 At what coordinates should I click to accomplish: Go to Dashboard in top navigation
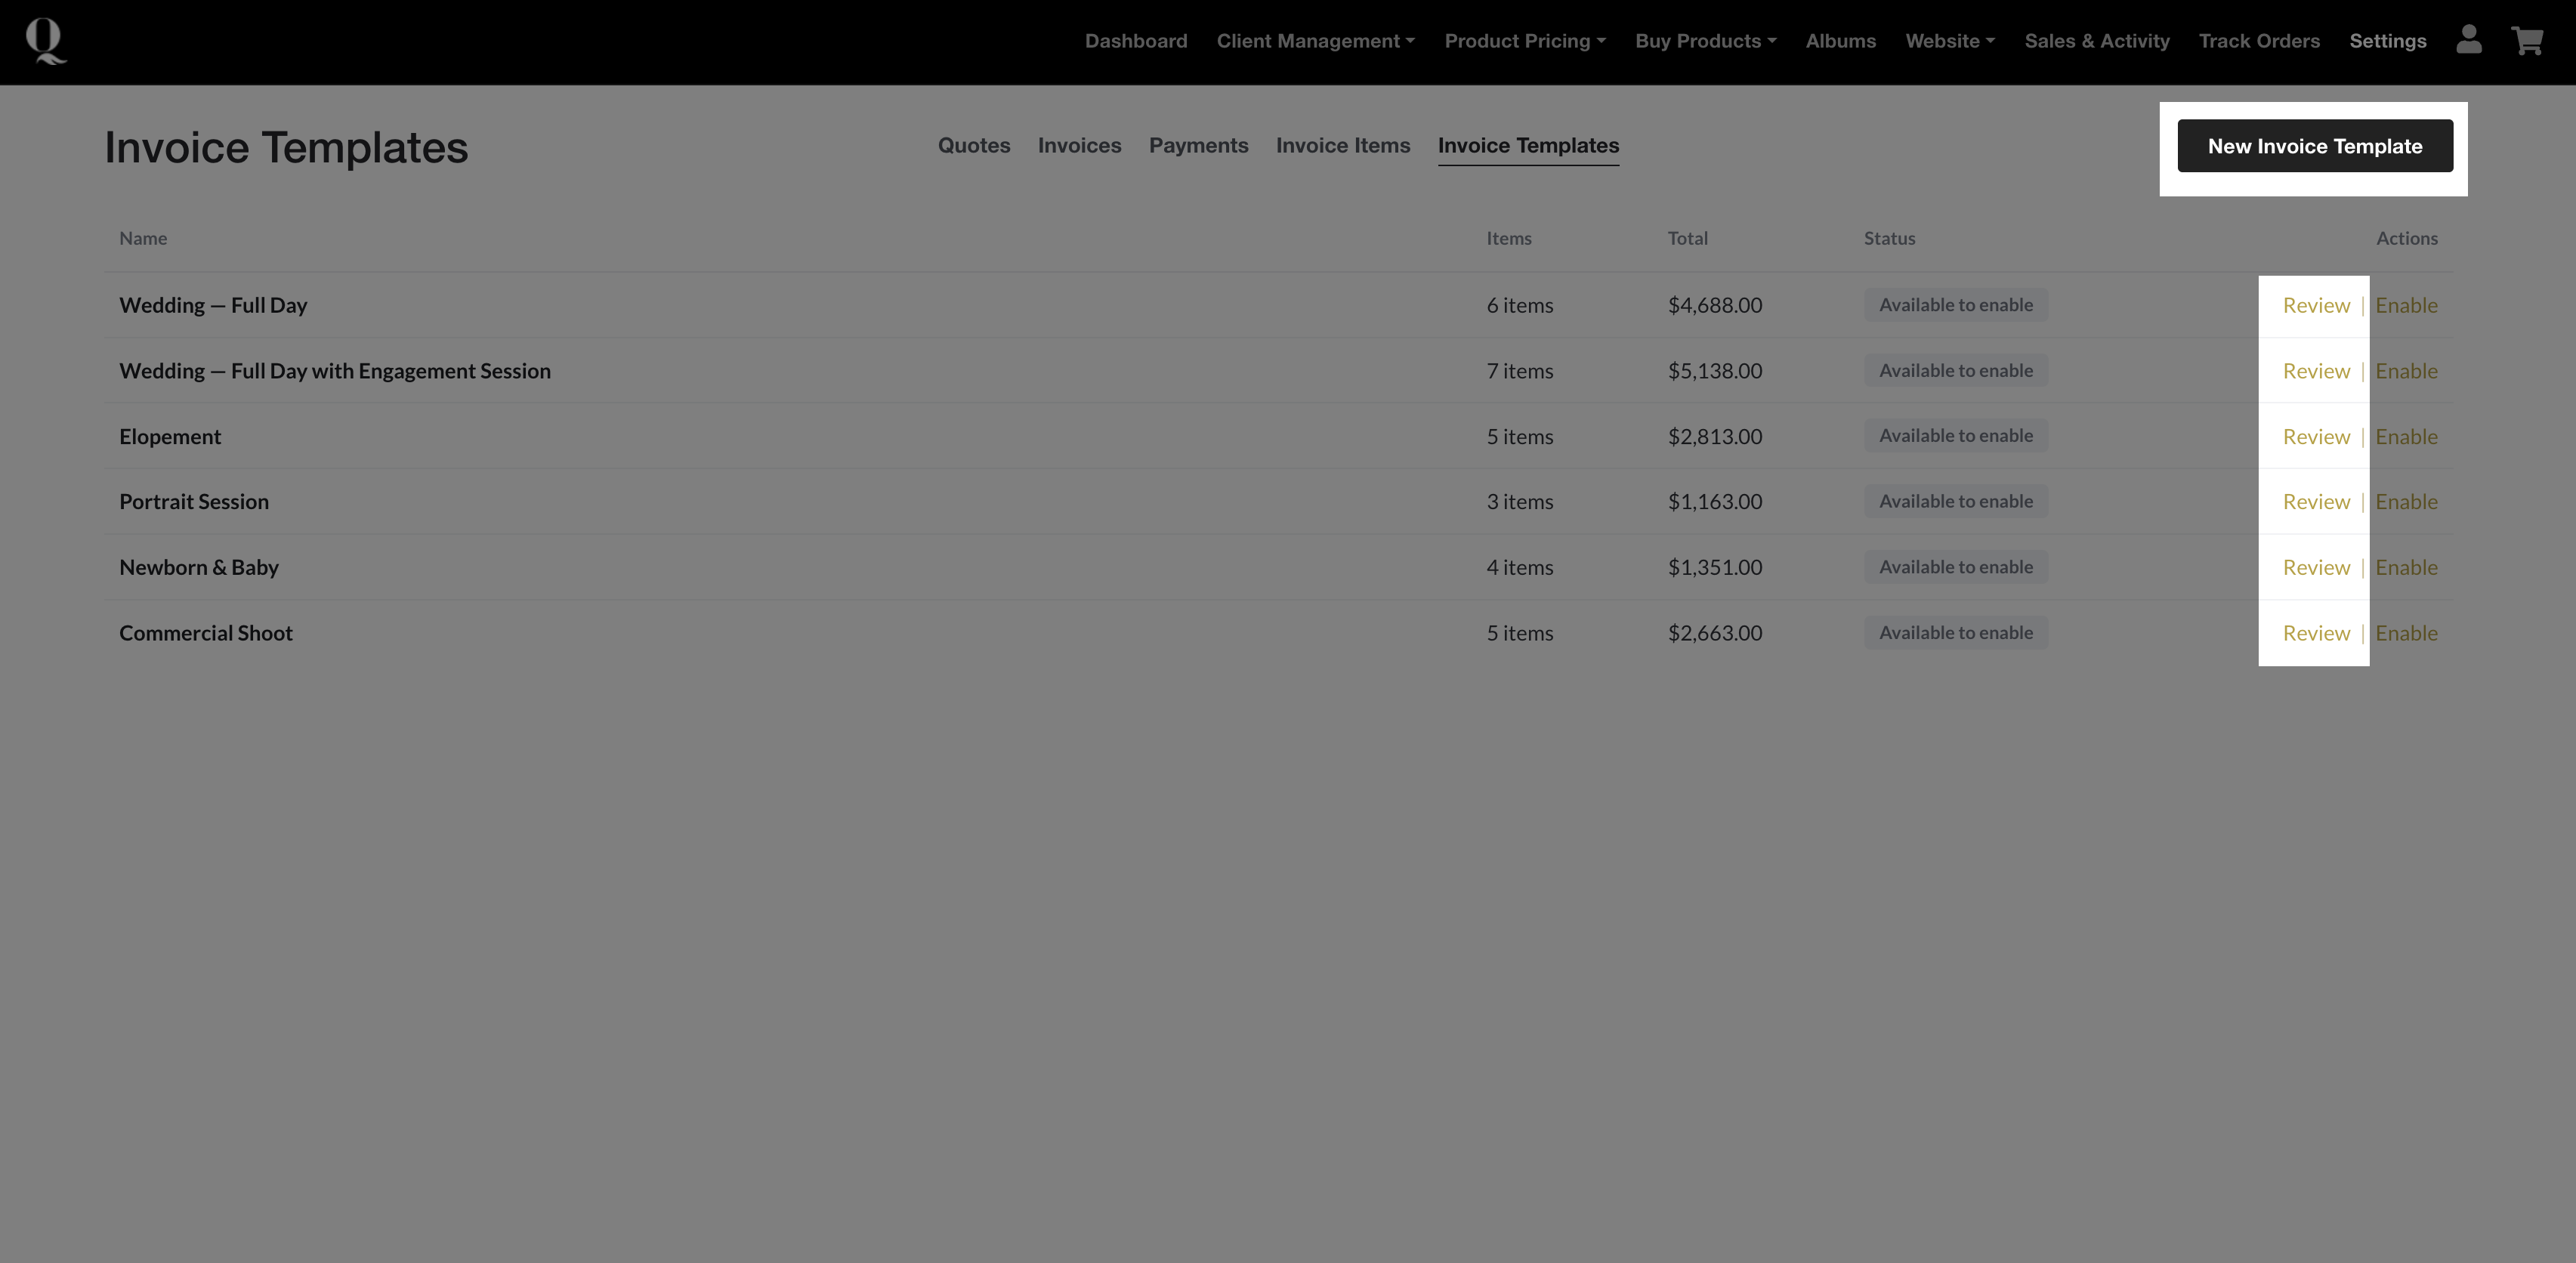(1135, 41)
